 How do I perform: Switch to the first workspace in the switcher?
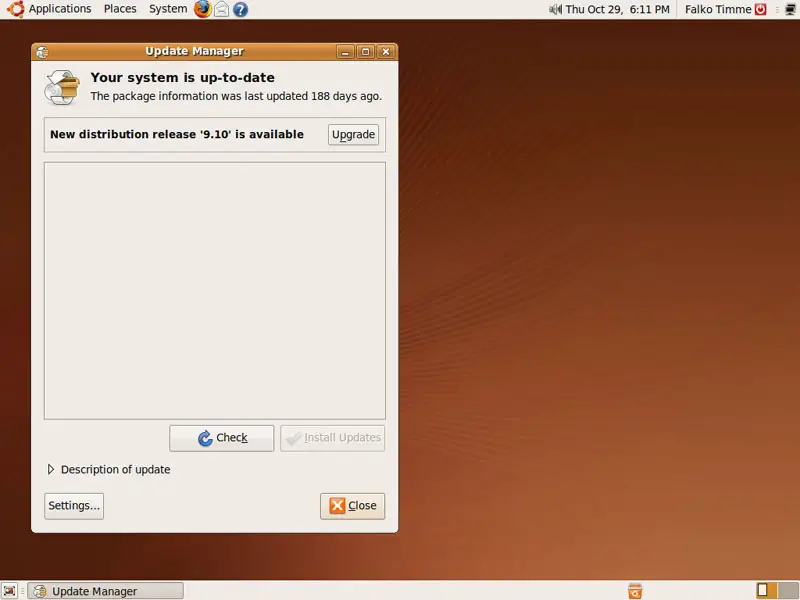767,590
